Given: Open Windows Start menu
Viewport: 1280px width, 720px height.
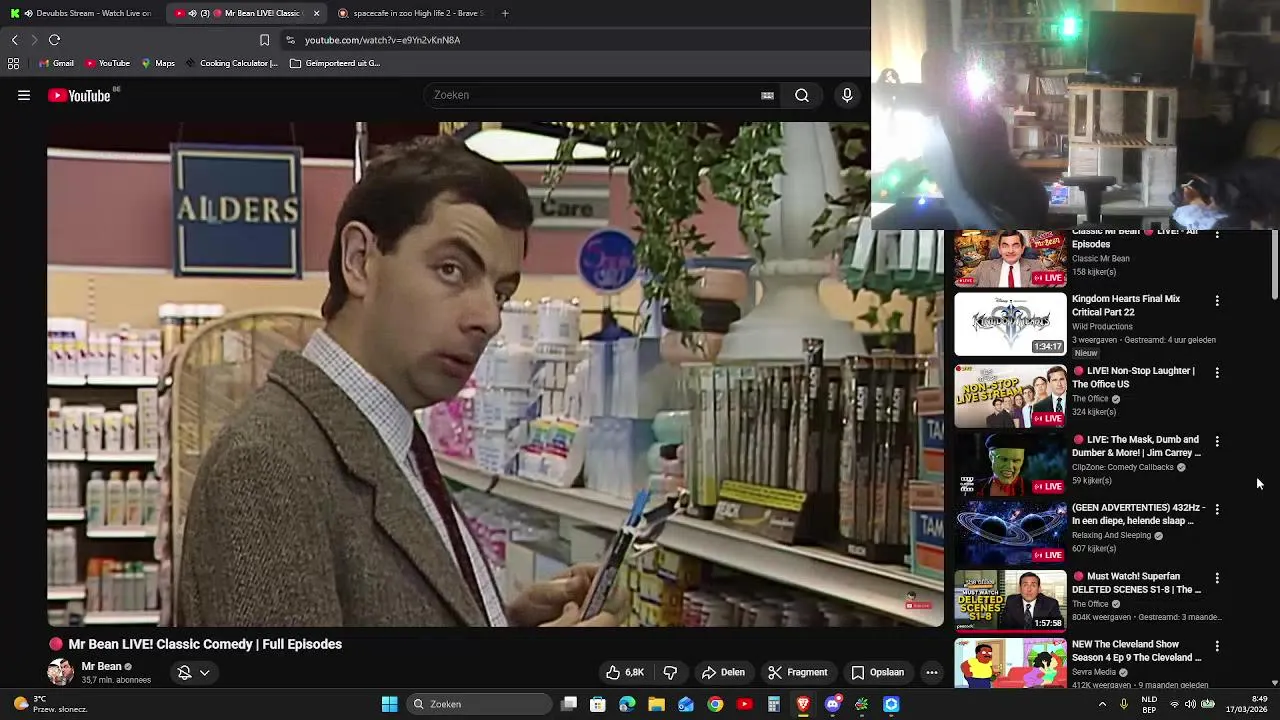Looking at the screenshot, I should click(389, 704).
